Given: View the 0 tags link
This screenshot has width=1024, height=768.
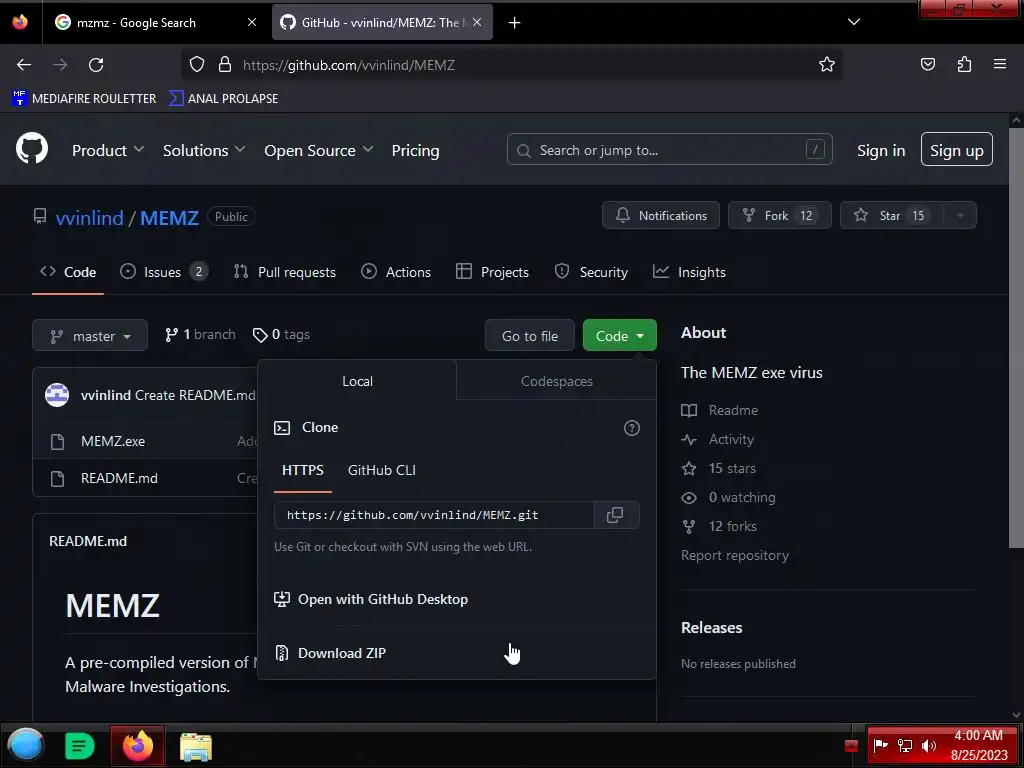Looking at the screenshot, I should (281, 334).
